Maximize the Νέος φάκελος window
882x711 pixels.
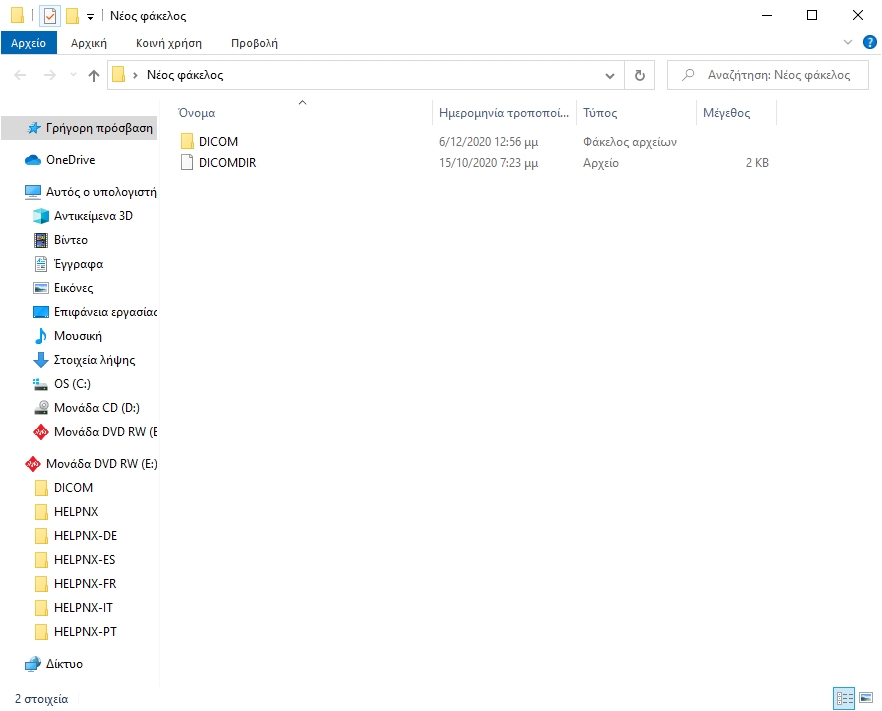(812, 16)
